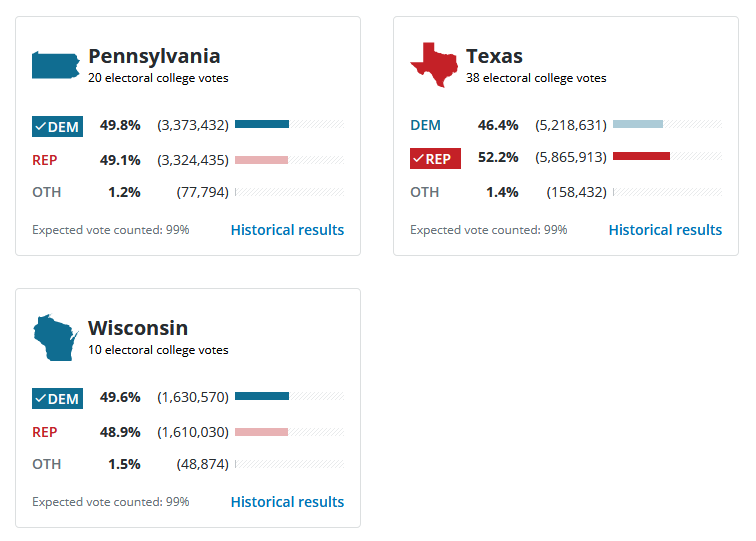The image size is (756, 541).
Task: Select the Wisconsin state heading
Action: pyautogui.click(x=138, y=328)
